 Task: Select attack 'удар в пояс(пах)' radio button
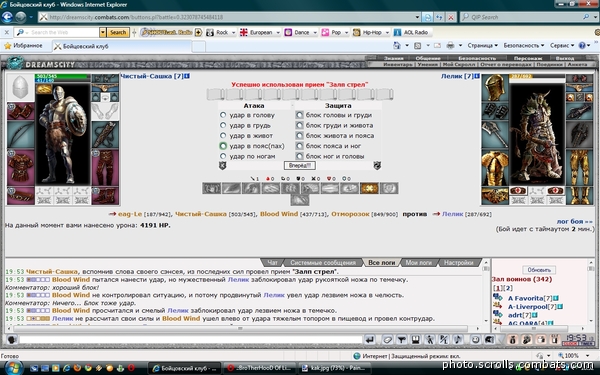(223, 146)
